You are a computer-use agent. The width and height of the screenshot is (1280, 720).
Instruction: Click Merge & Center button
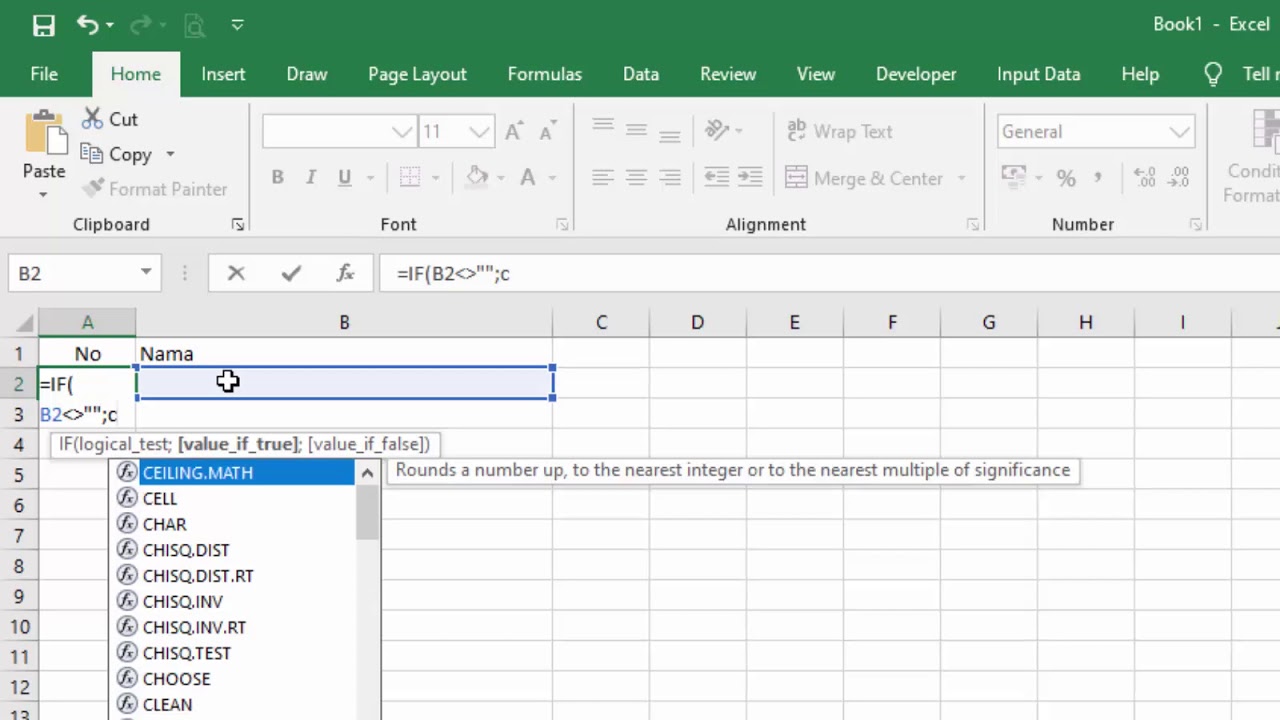click(x=864, y=178)
